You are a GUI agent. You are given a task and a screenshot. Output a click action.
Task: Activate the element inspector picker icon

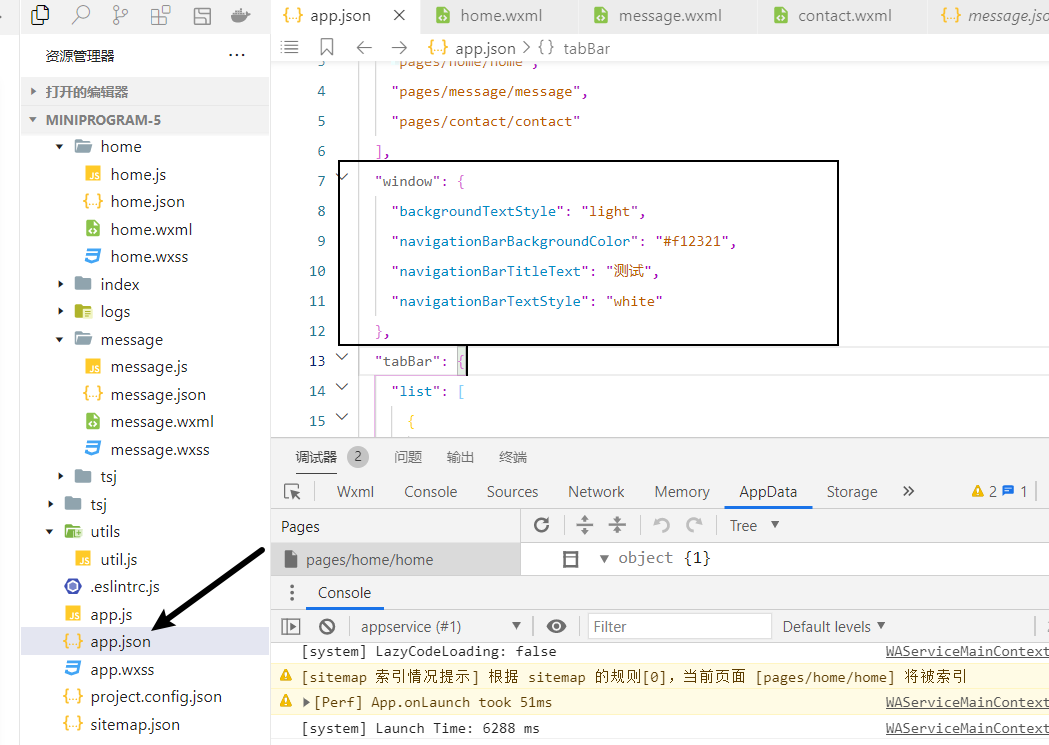tap(292, 492)
